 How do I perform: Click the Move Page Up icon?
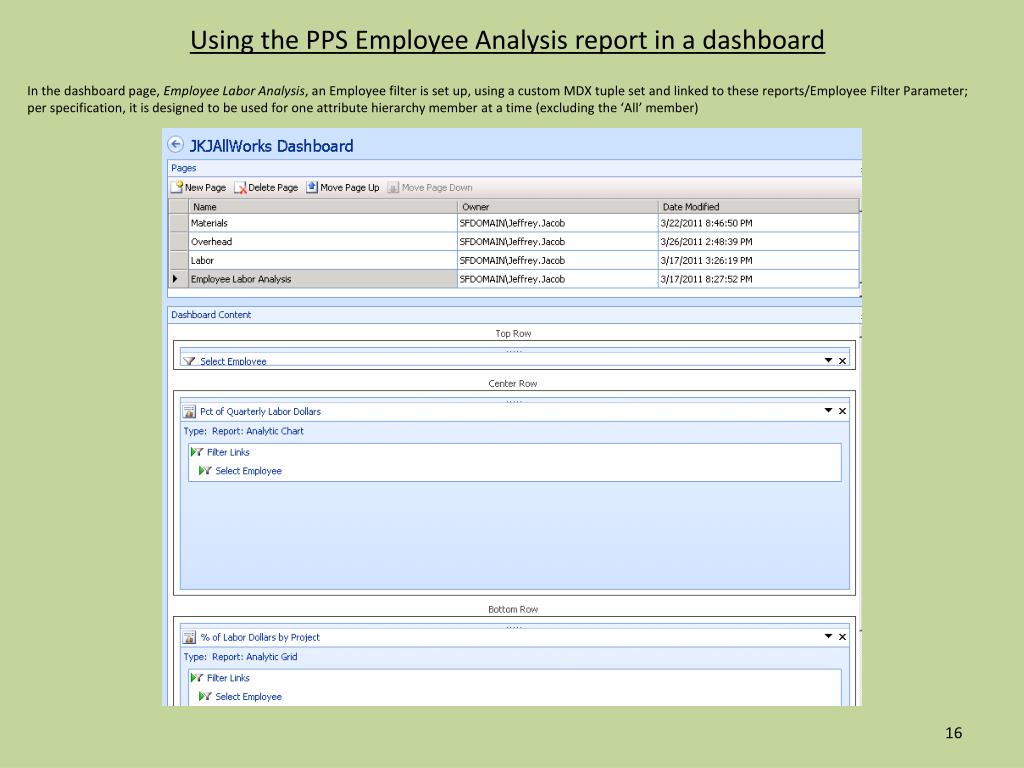312,187
